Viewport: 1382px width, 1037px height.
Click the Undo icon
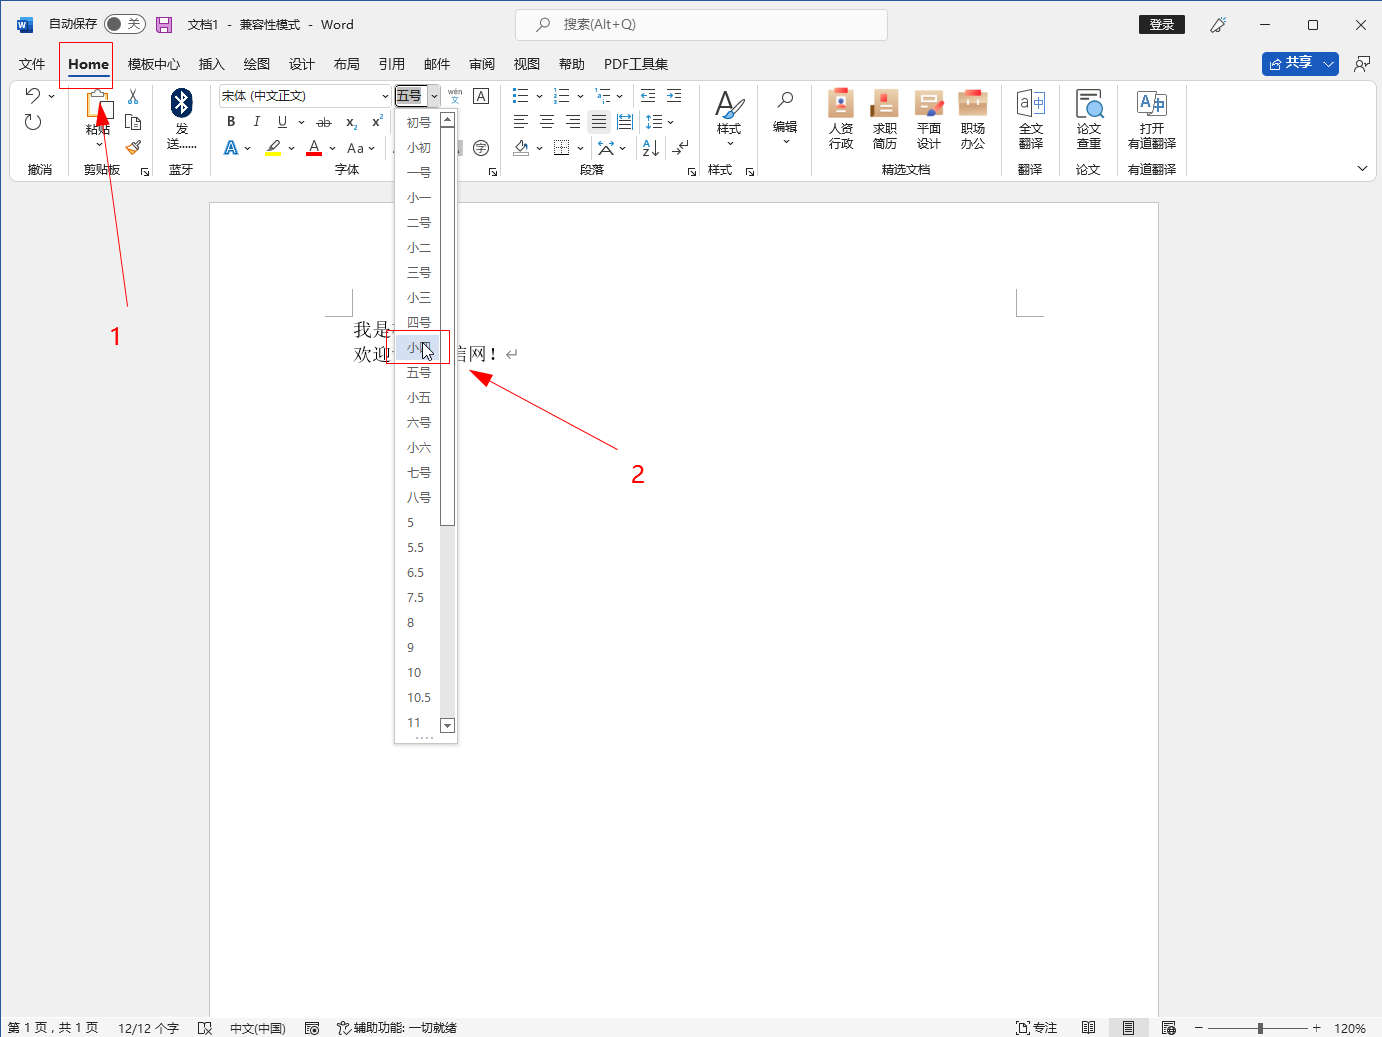point(32,96)
